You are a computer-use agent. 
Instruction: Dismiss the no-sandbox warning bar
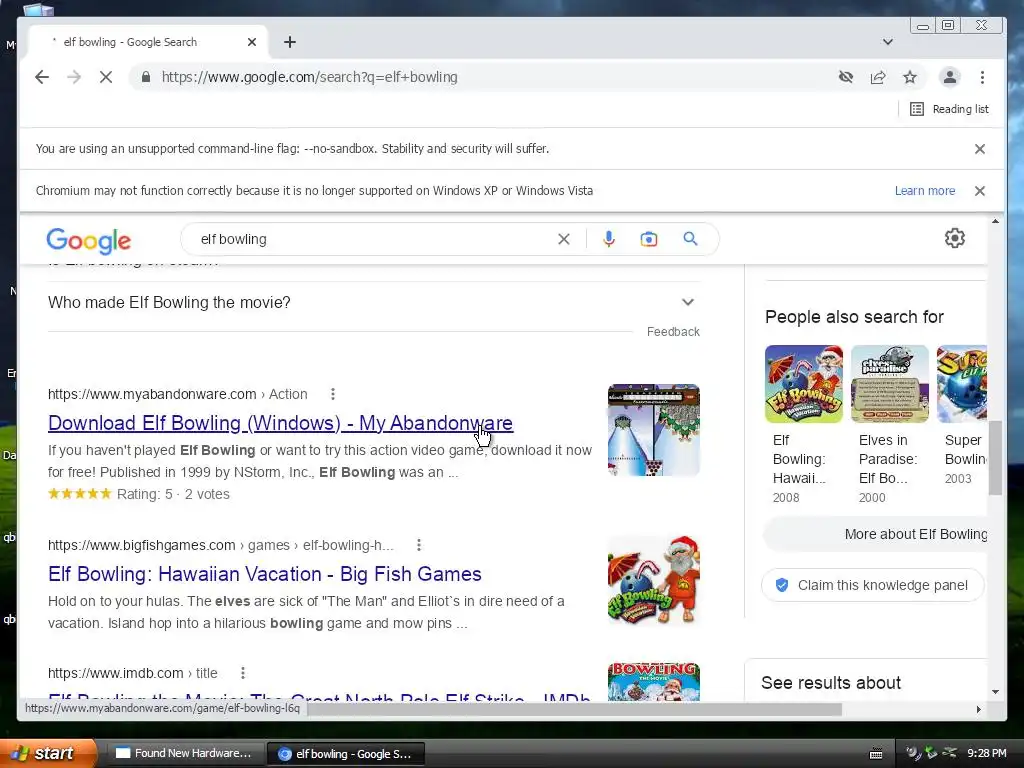pos(980,149)
